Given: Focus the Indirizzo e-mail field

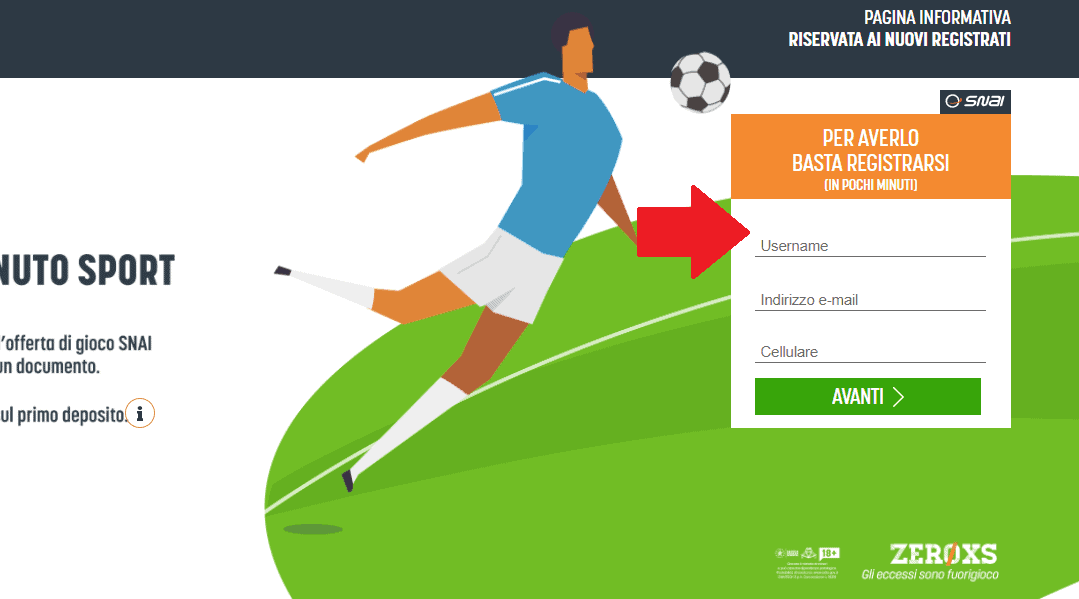Looking at the screenshot, I should (870, 300).
